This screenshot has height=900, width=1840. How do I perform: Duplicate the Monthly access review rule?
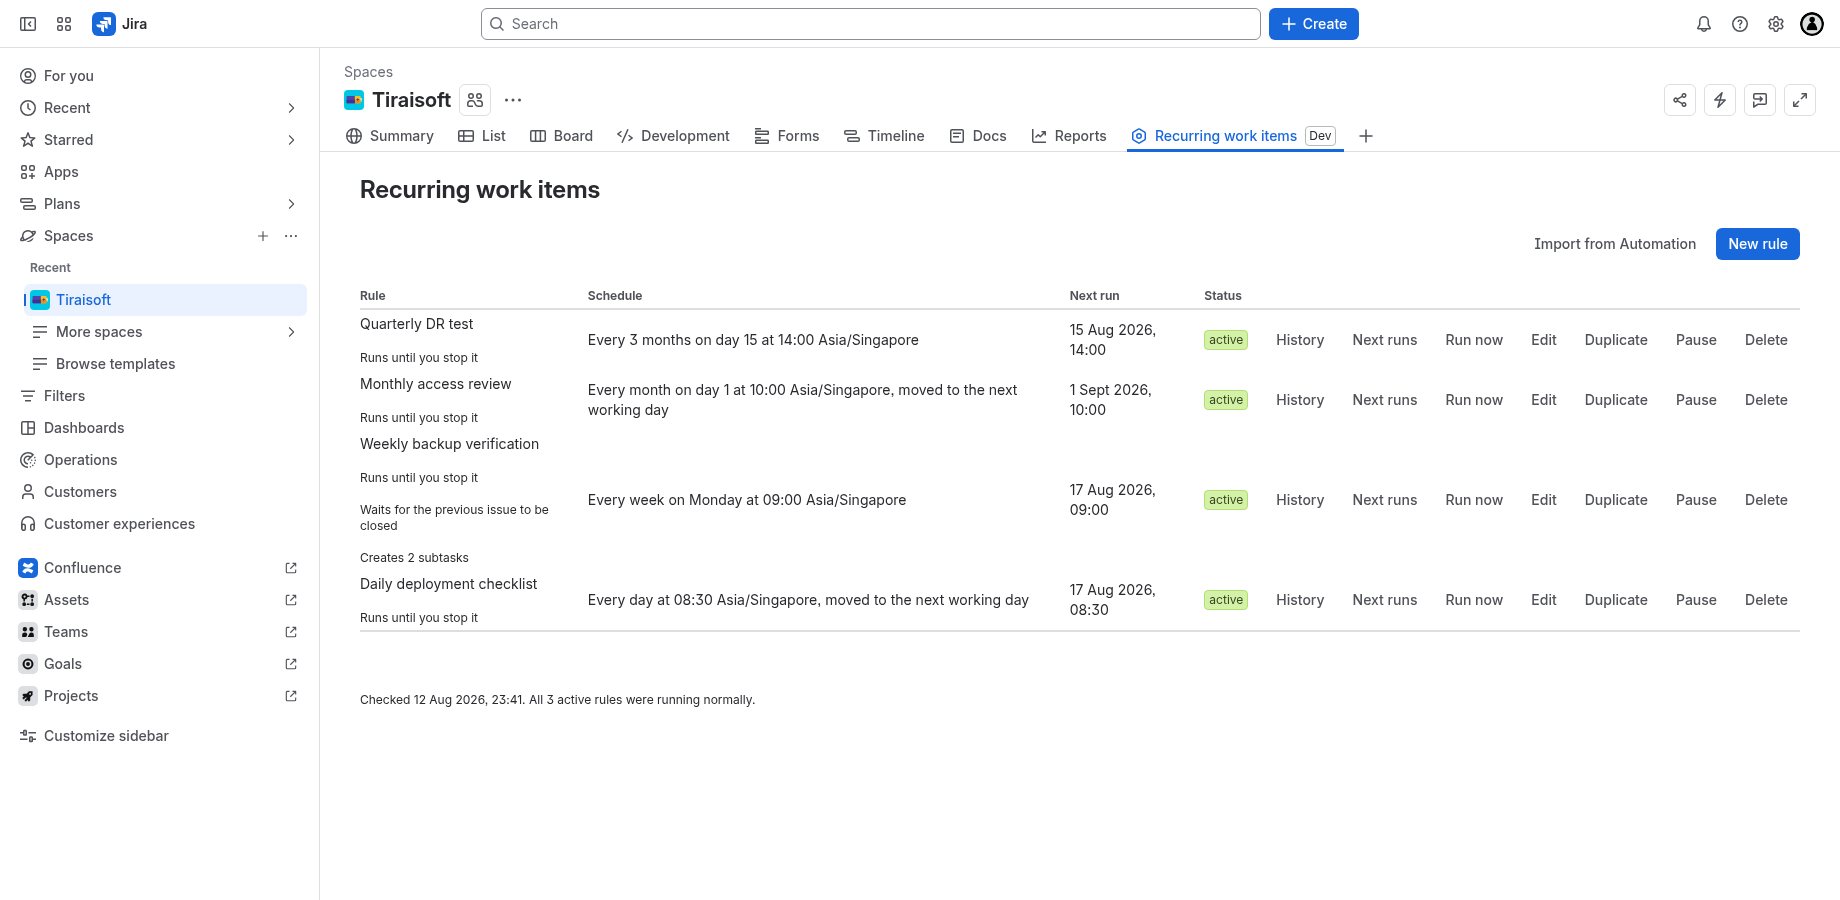coord(1616,400)
